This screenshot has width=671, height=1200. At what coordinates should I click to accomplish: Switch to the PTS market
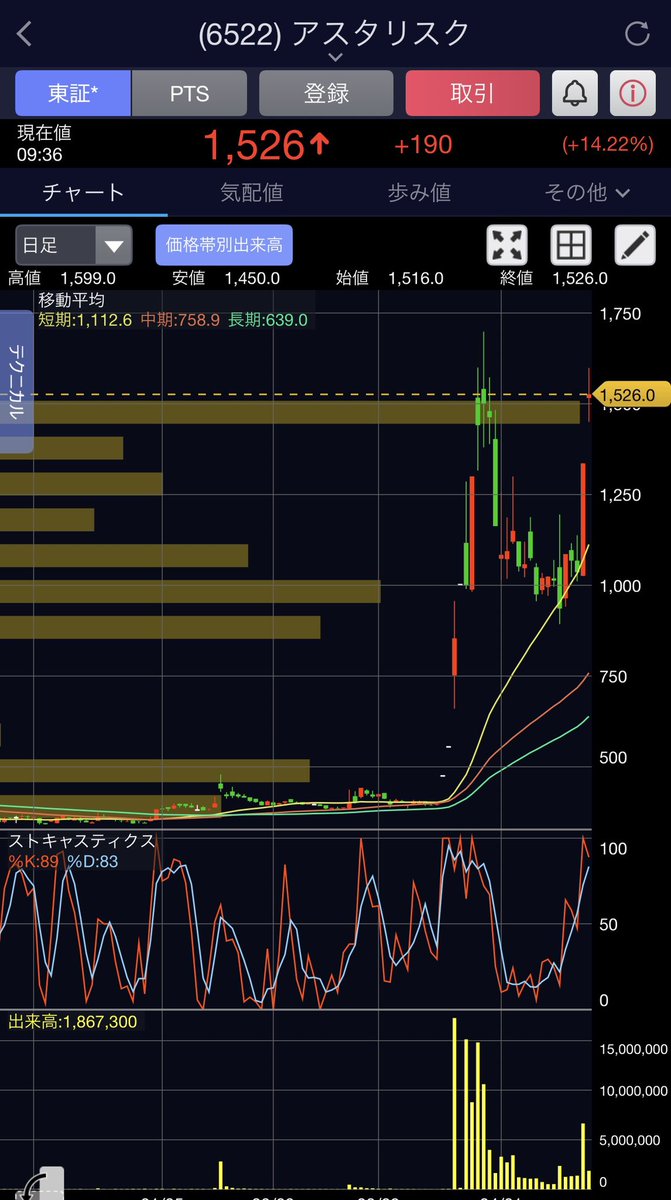coord(189,94)
